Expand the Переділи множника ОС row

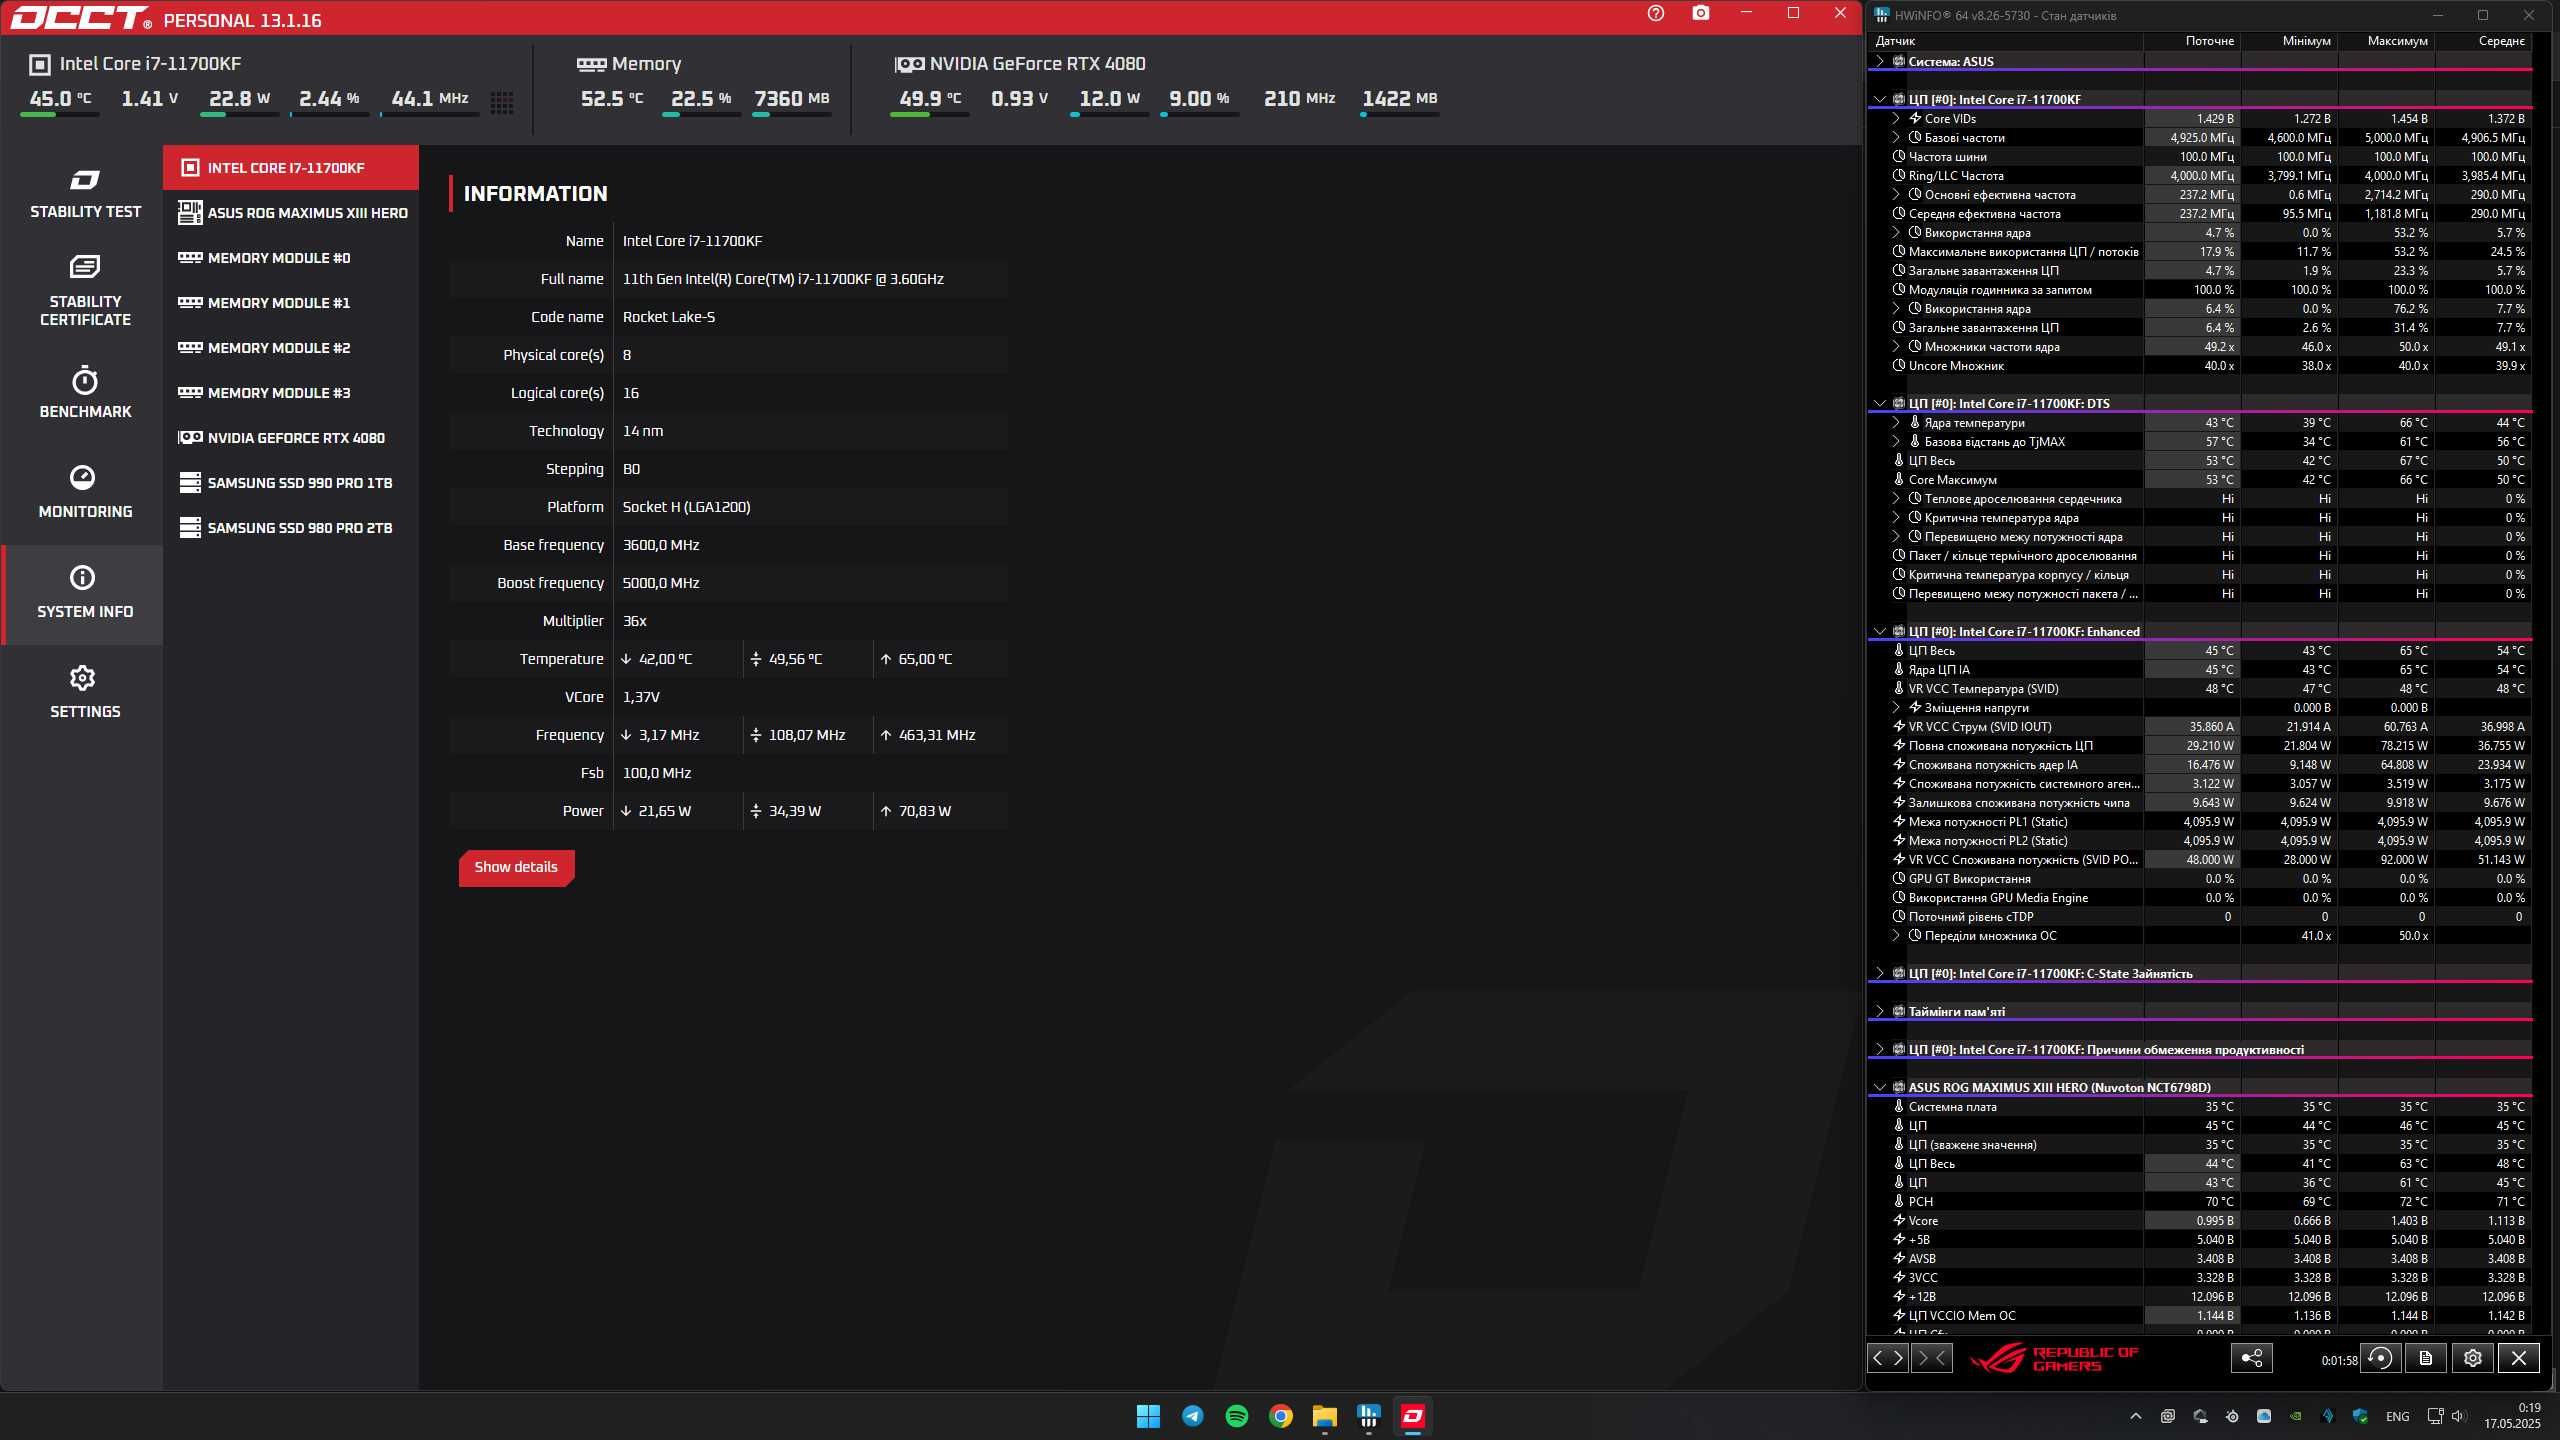[x=1895, y=936]
